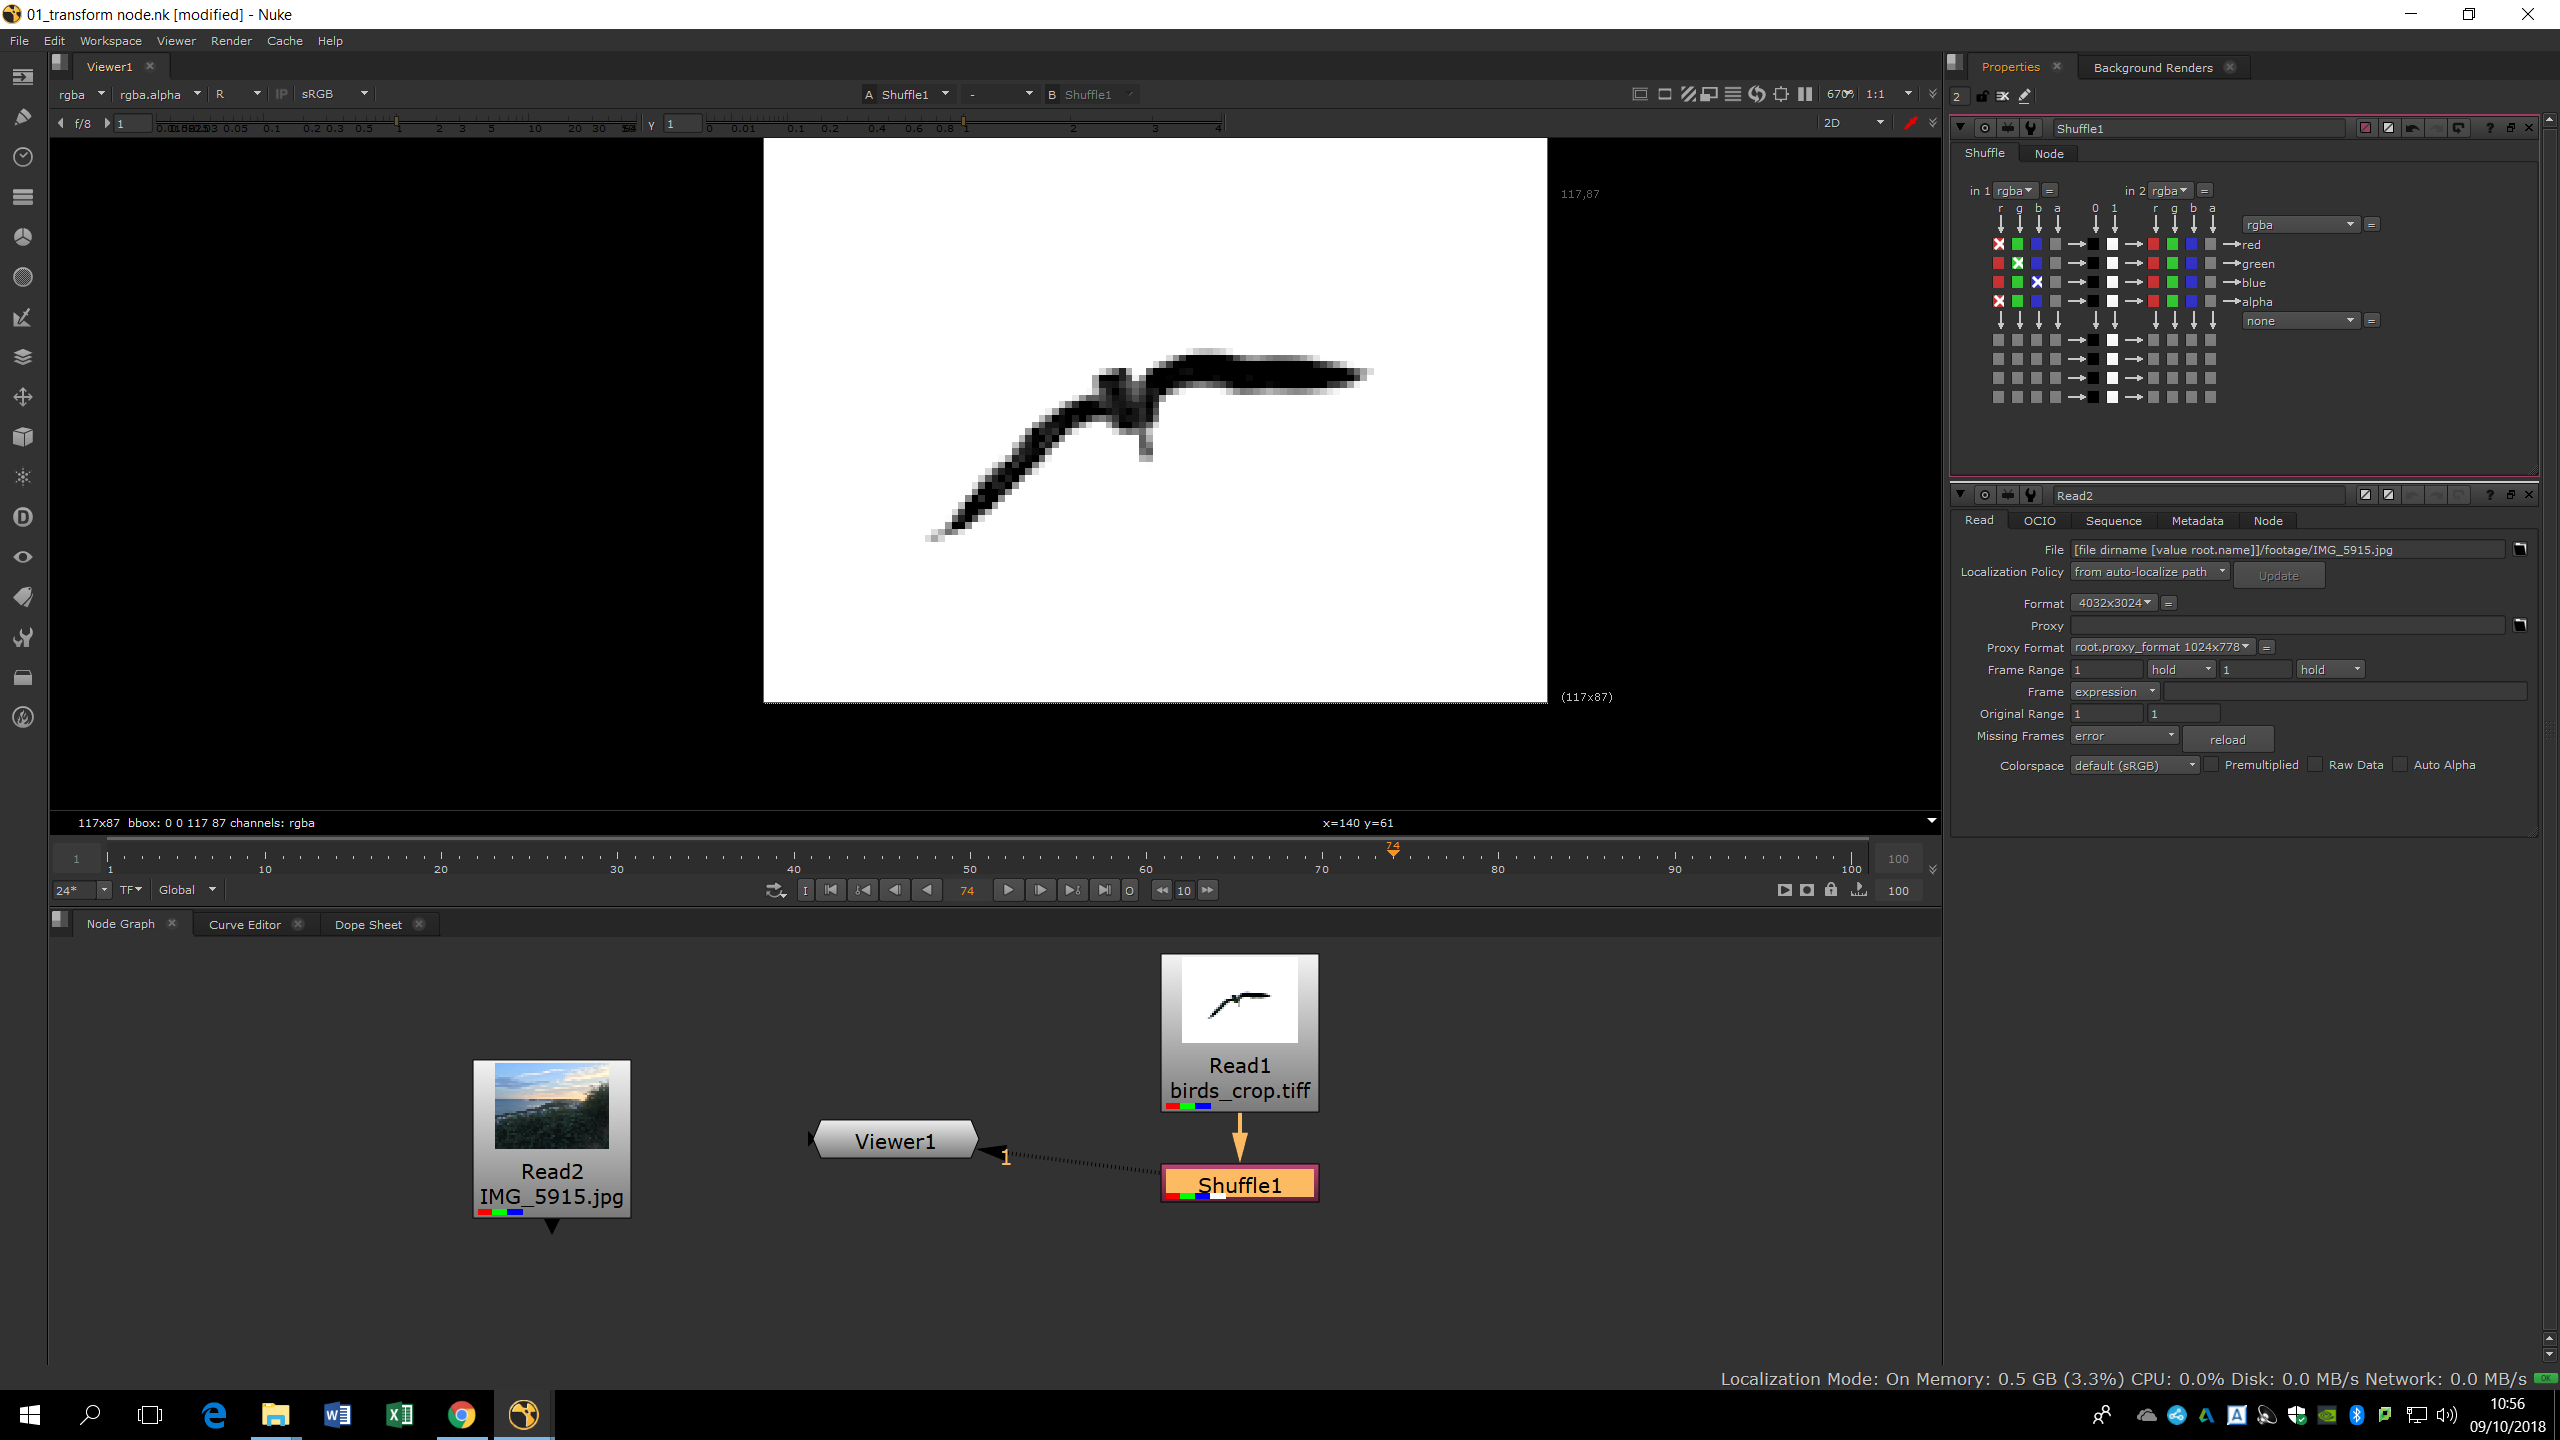Open the Render menu
Image resolution: width=2560 pixels, height=1440 pixels.
[231, 41]
